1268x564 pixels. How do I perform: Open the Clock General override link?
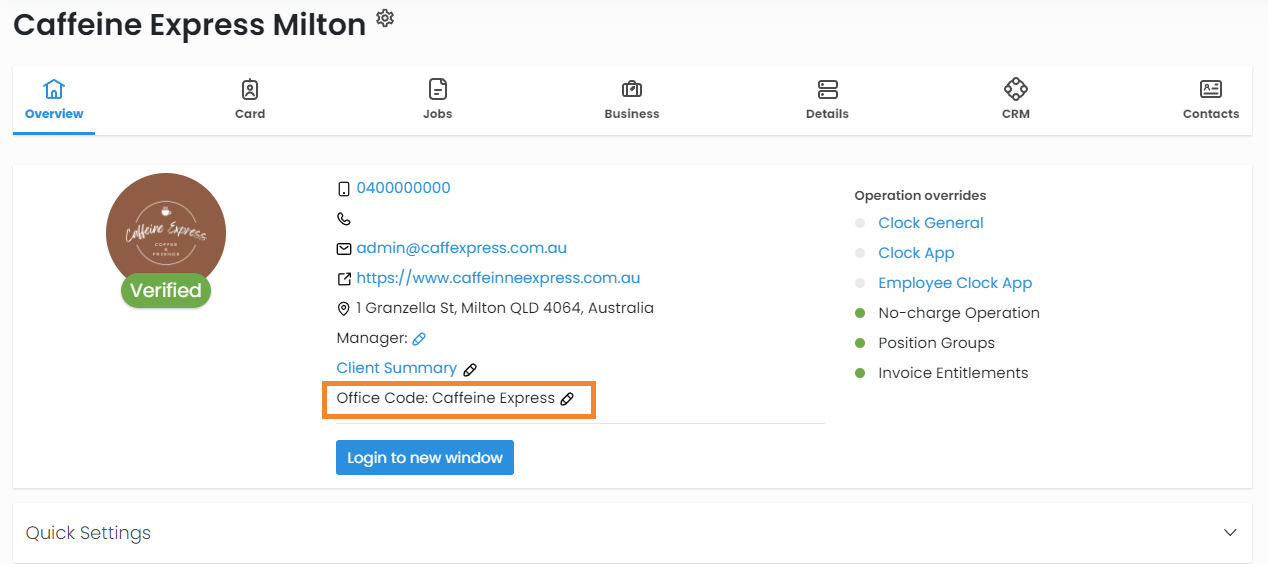click(x=930, y=223)
